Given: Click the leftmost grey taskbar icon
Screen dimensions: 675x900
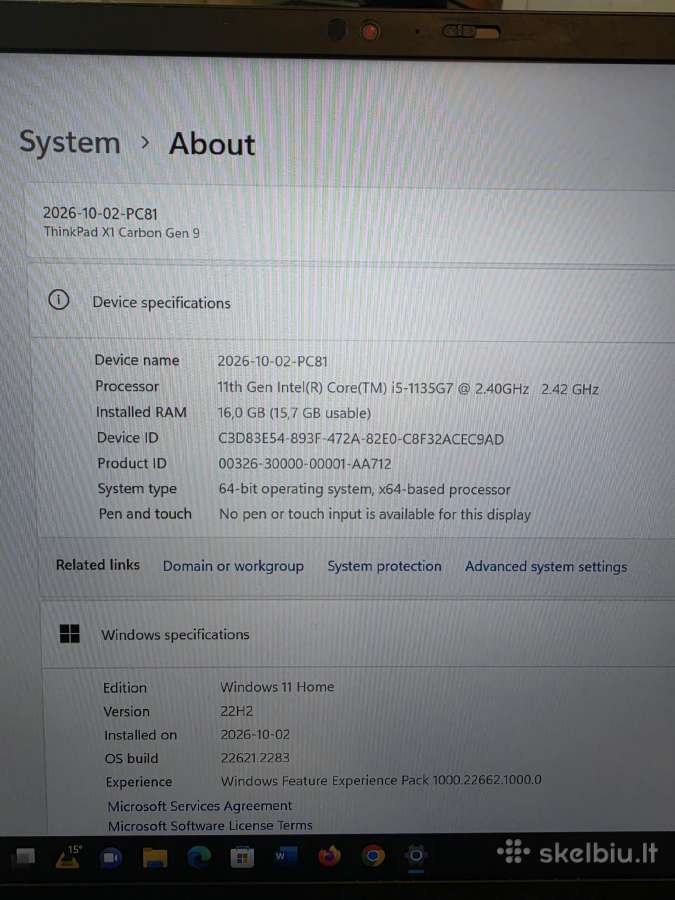Looking at the screenshot, I should pos(24,858).
